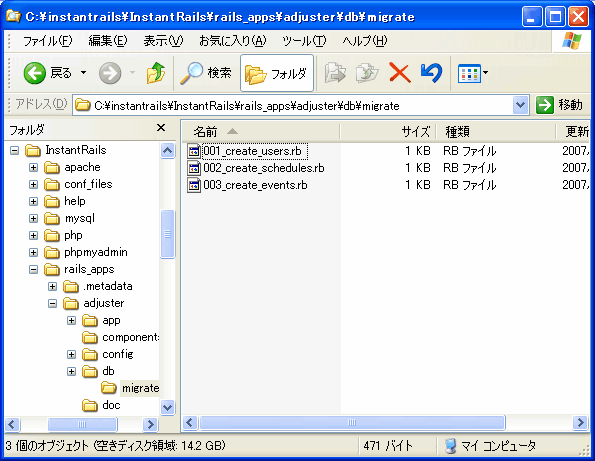Expand the config folder node
Screen dimensions: 595x461
71,354
